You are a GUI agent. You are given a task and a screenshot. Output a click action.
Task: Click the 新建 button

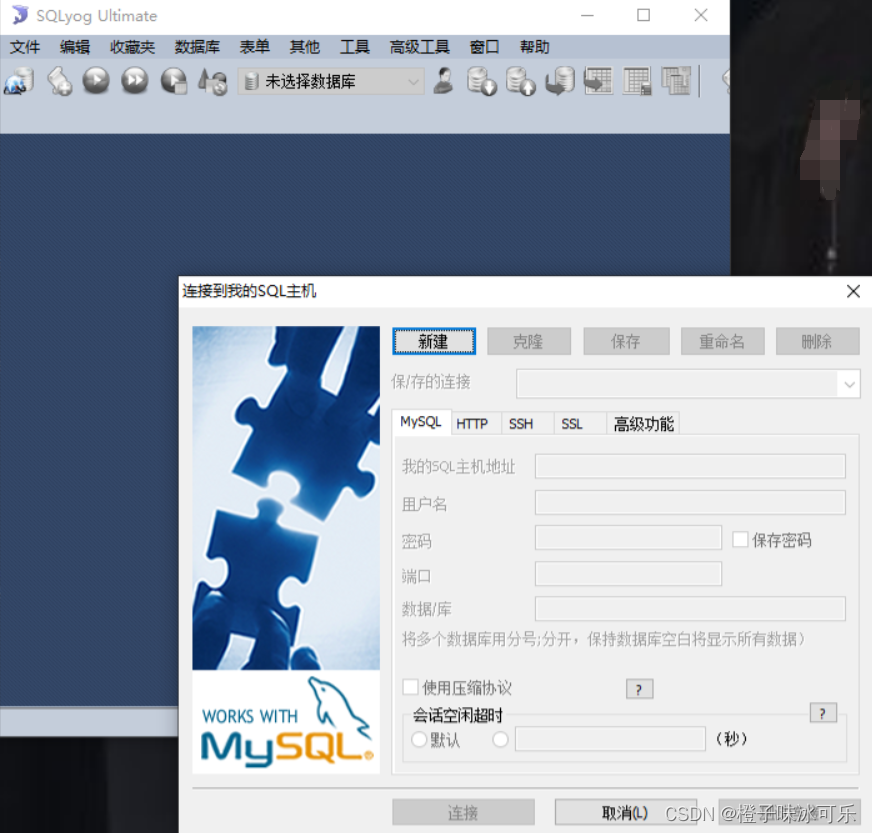pos(434,341)
